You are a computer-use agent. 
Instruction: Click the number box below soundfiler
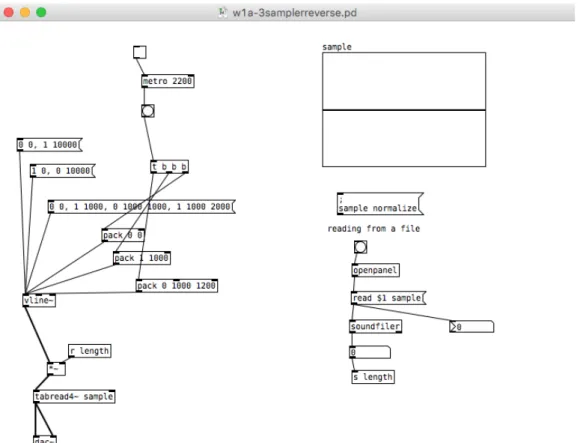(370, 352)
